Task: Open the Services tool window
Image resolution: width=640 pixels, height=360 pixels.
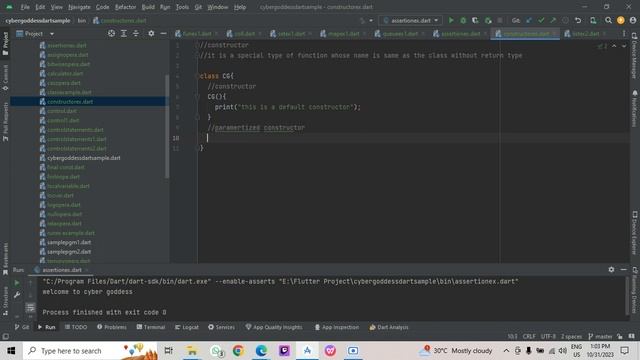Action: coord(221,327)
